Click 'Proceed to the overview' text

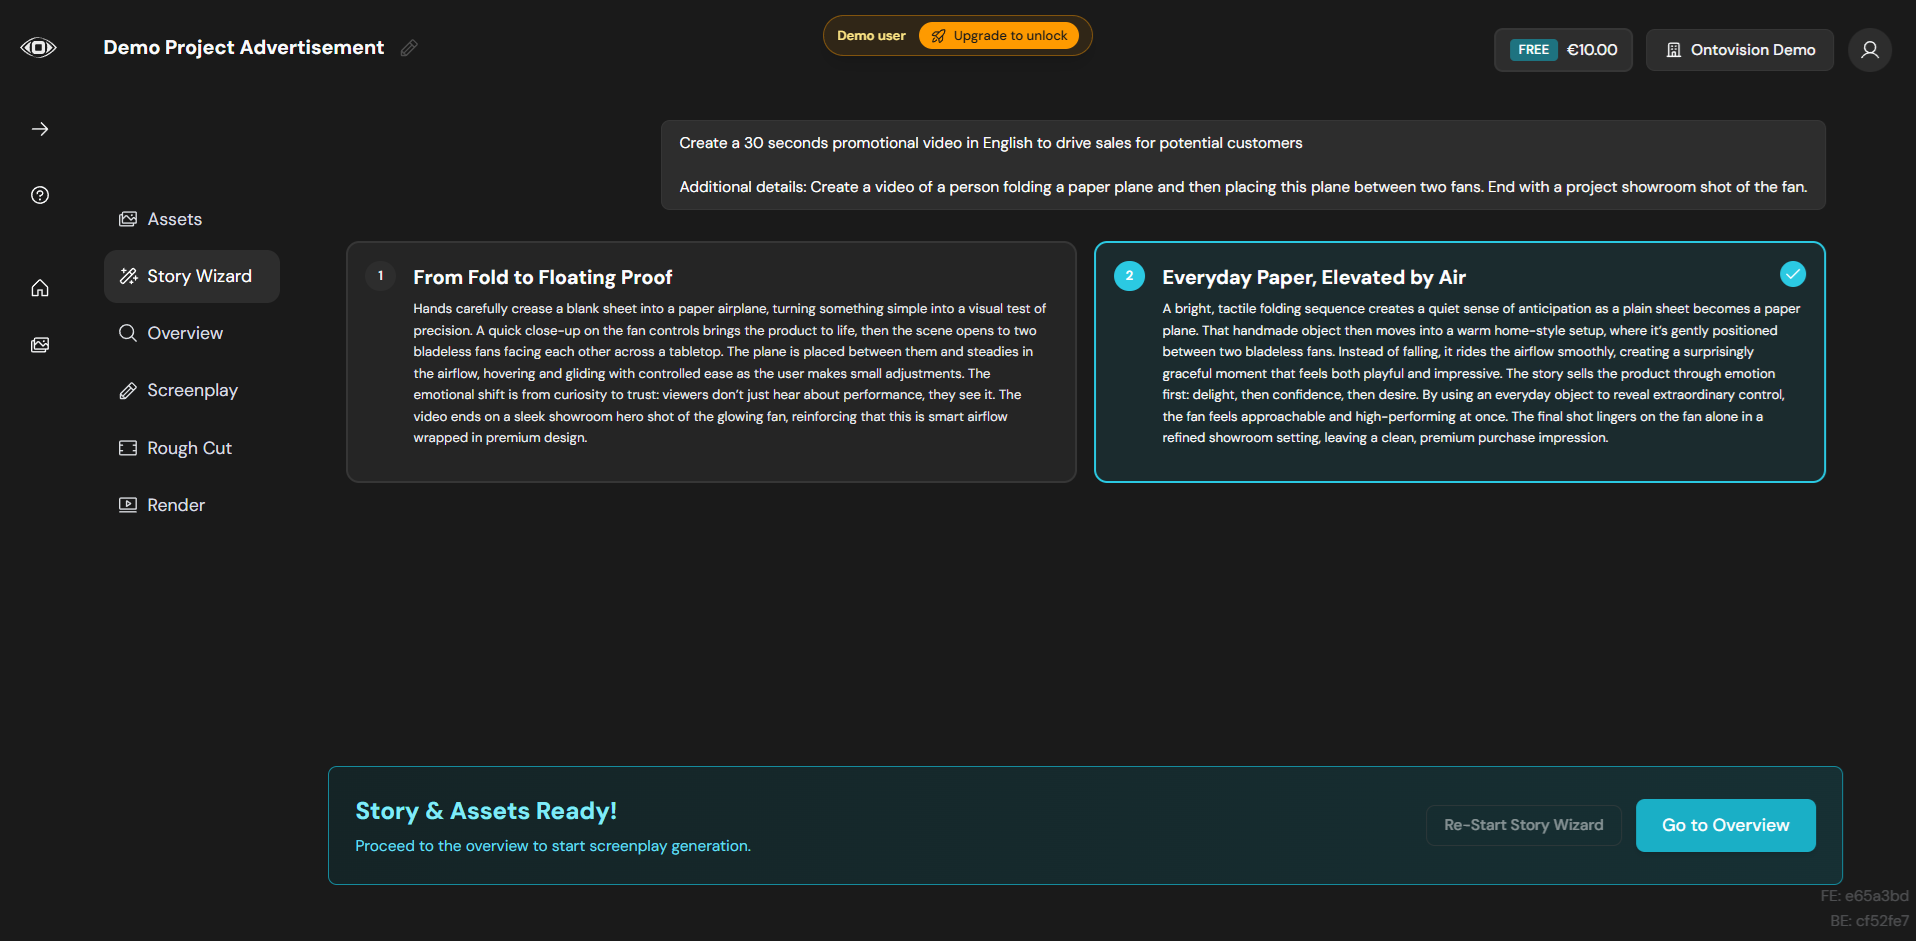click(x=553, y=846)
